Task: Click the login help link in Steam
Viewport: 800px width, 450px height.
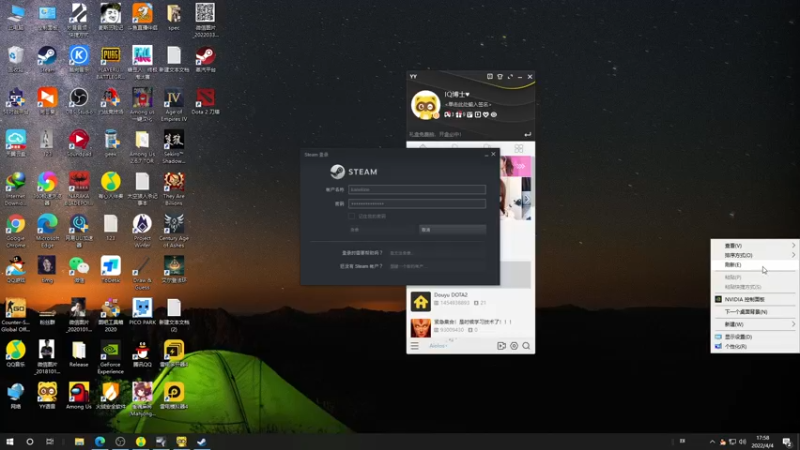Action: pos(402,253)
